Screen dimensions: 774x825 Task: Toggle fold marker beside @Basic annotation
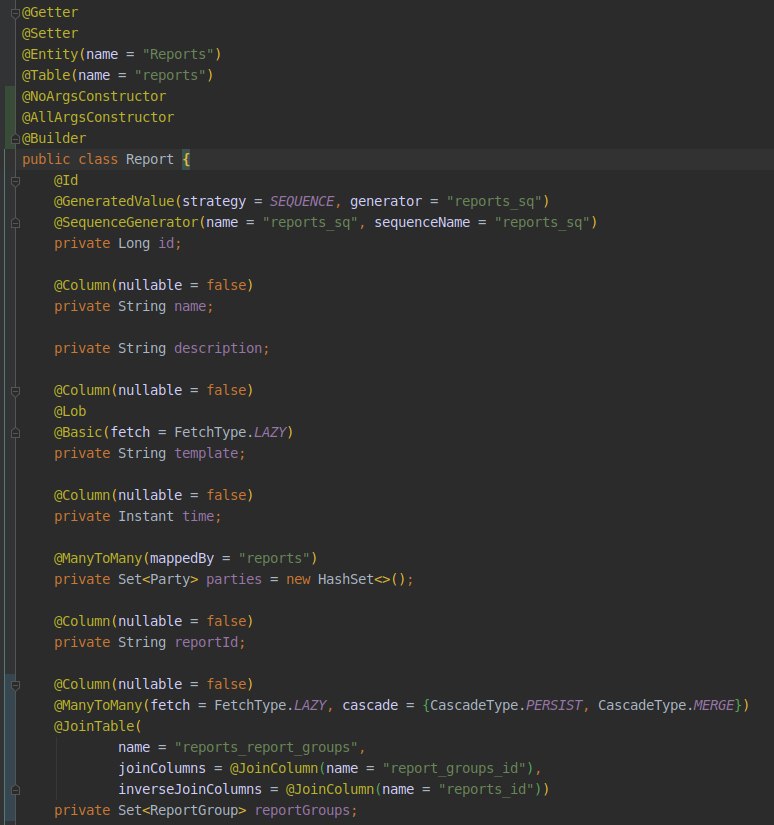click(x=15, y=433)
